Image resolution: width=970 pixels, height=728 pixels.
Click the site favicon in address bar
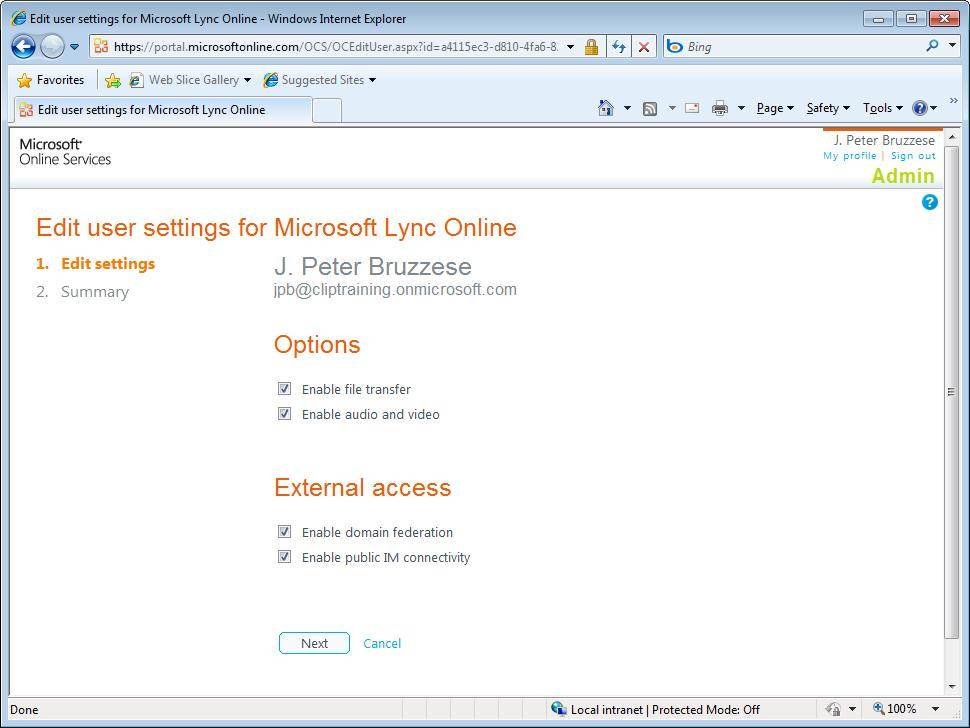(101, 46)
